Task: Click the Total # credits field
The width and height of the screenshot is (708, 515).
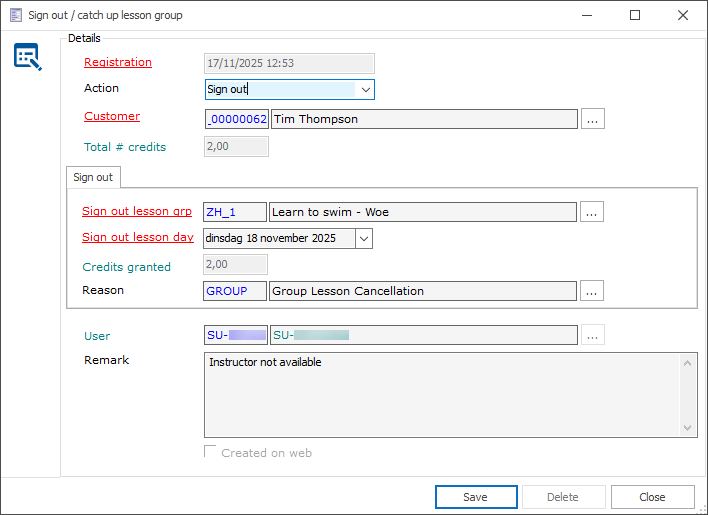Action: tap(236, 147)
